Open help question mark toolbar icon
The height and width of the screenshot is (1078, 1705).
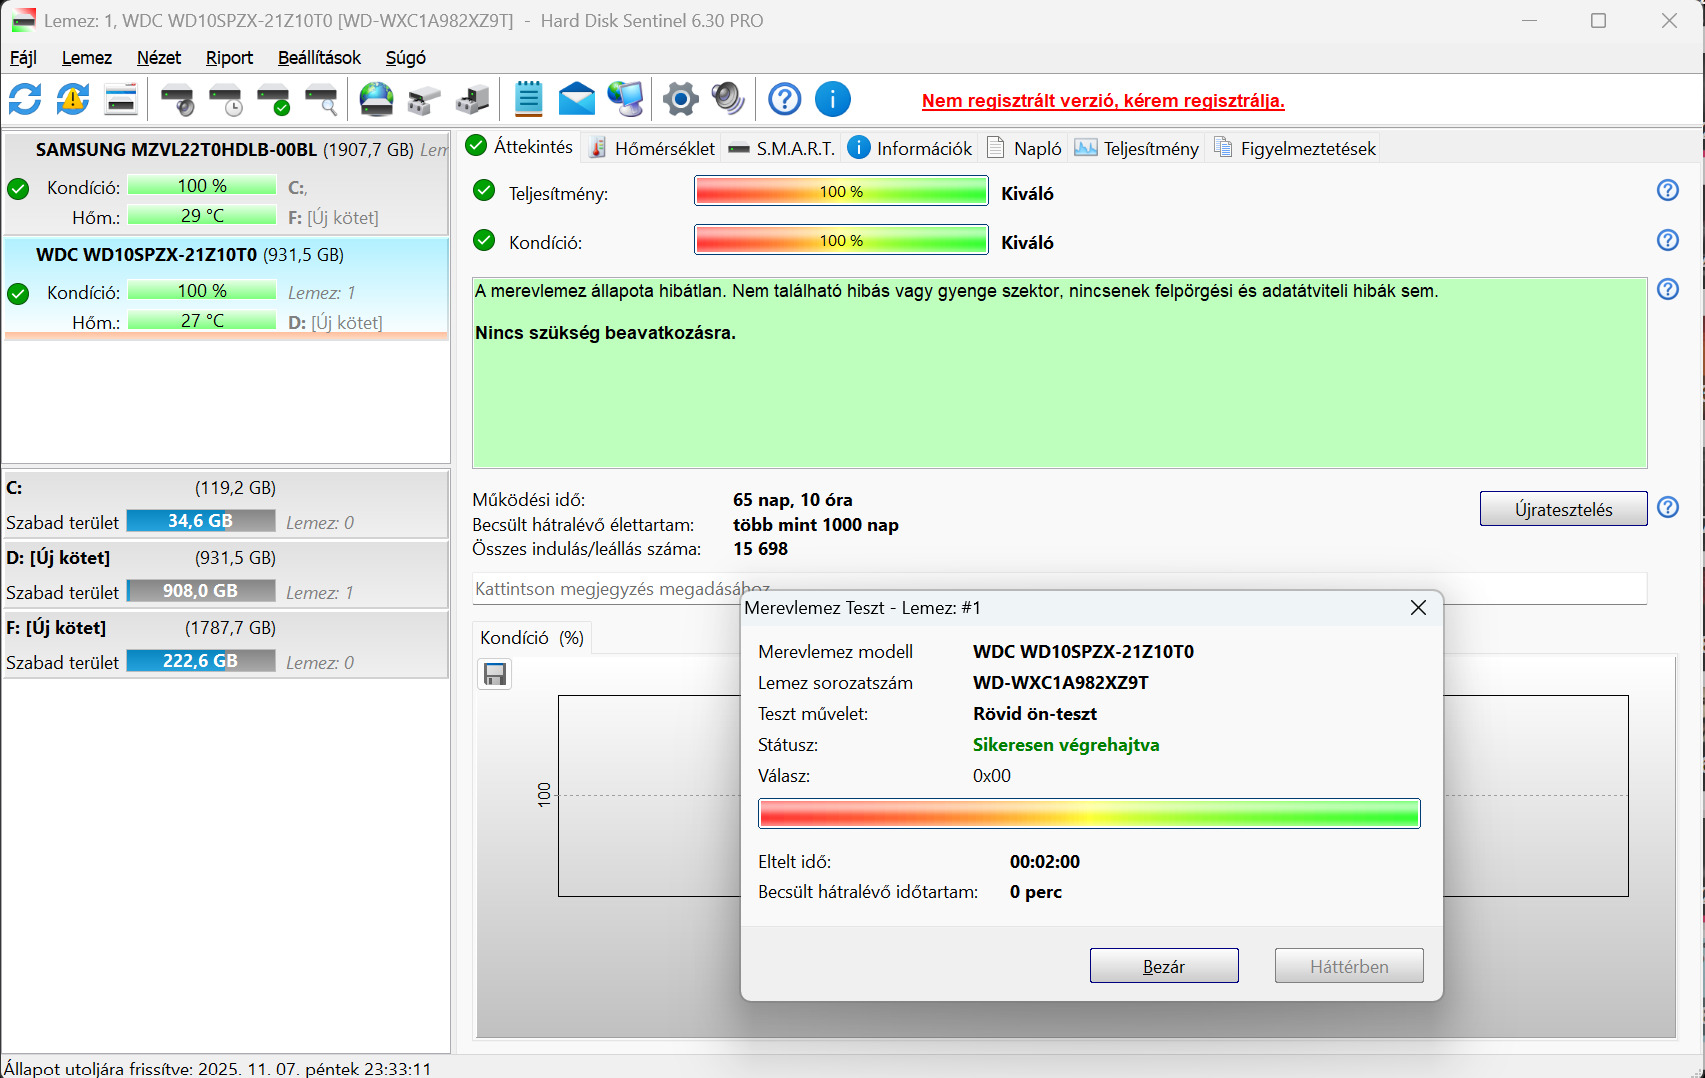[x=785, y=99]
